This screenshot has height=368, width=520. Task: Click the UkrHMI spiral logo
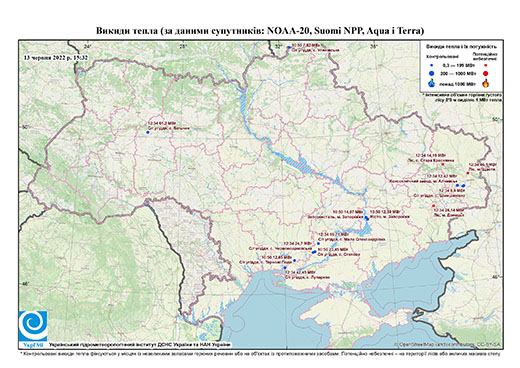coord(33,326)
